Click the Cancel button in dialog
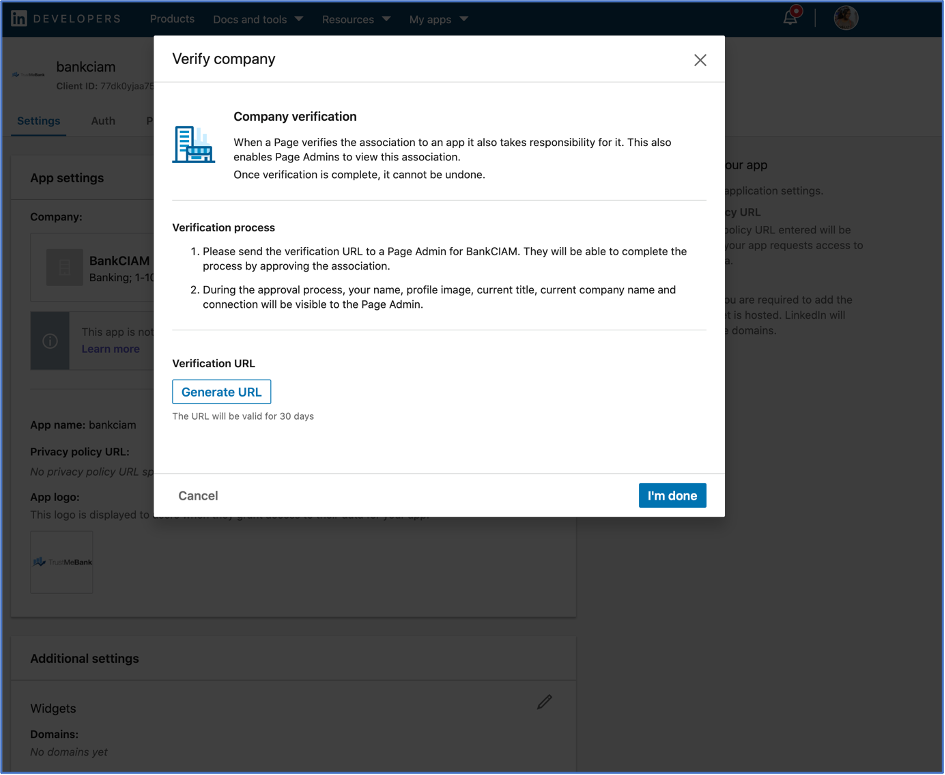This screenshot has height=775, width=945. click(198, 495)
